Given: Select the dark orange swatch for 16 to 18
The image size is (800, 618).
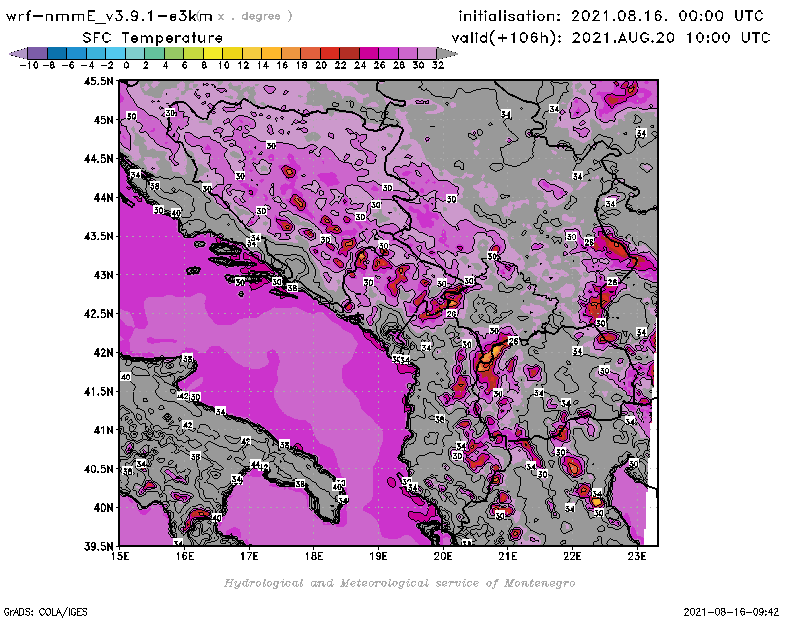Looking at the screenshot, I should (291, 53).
